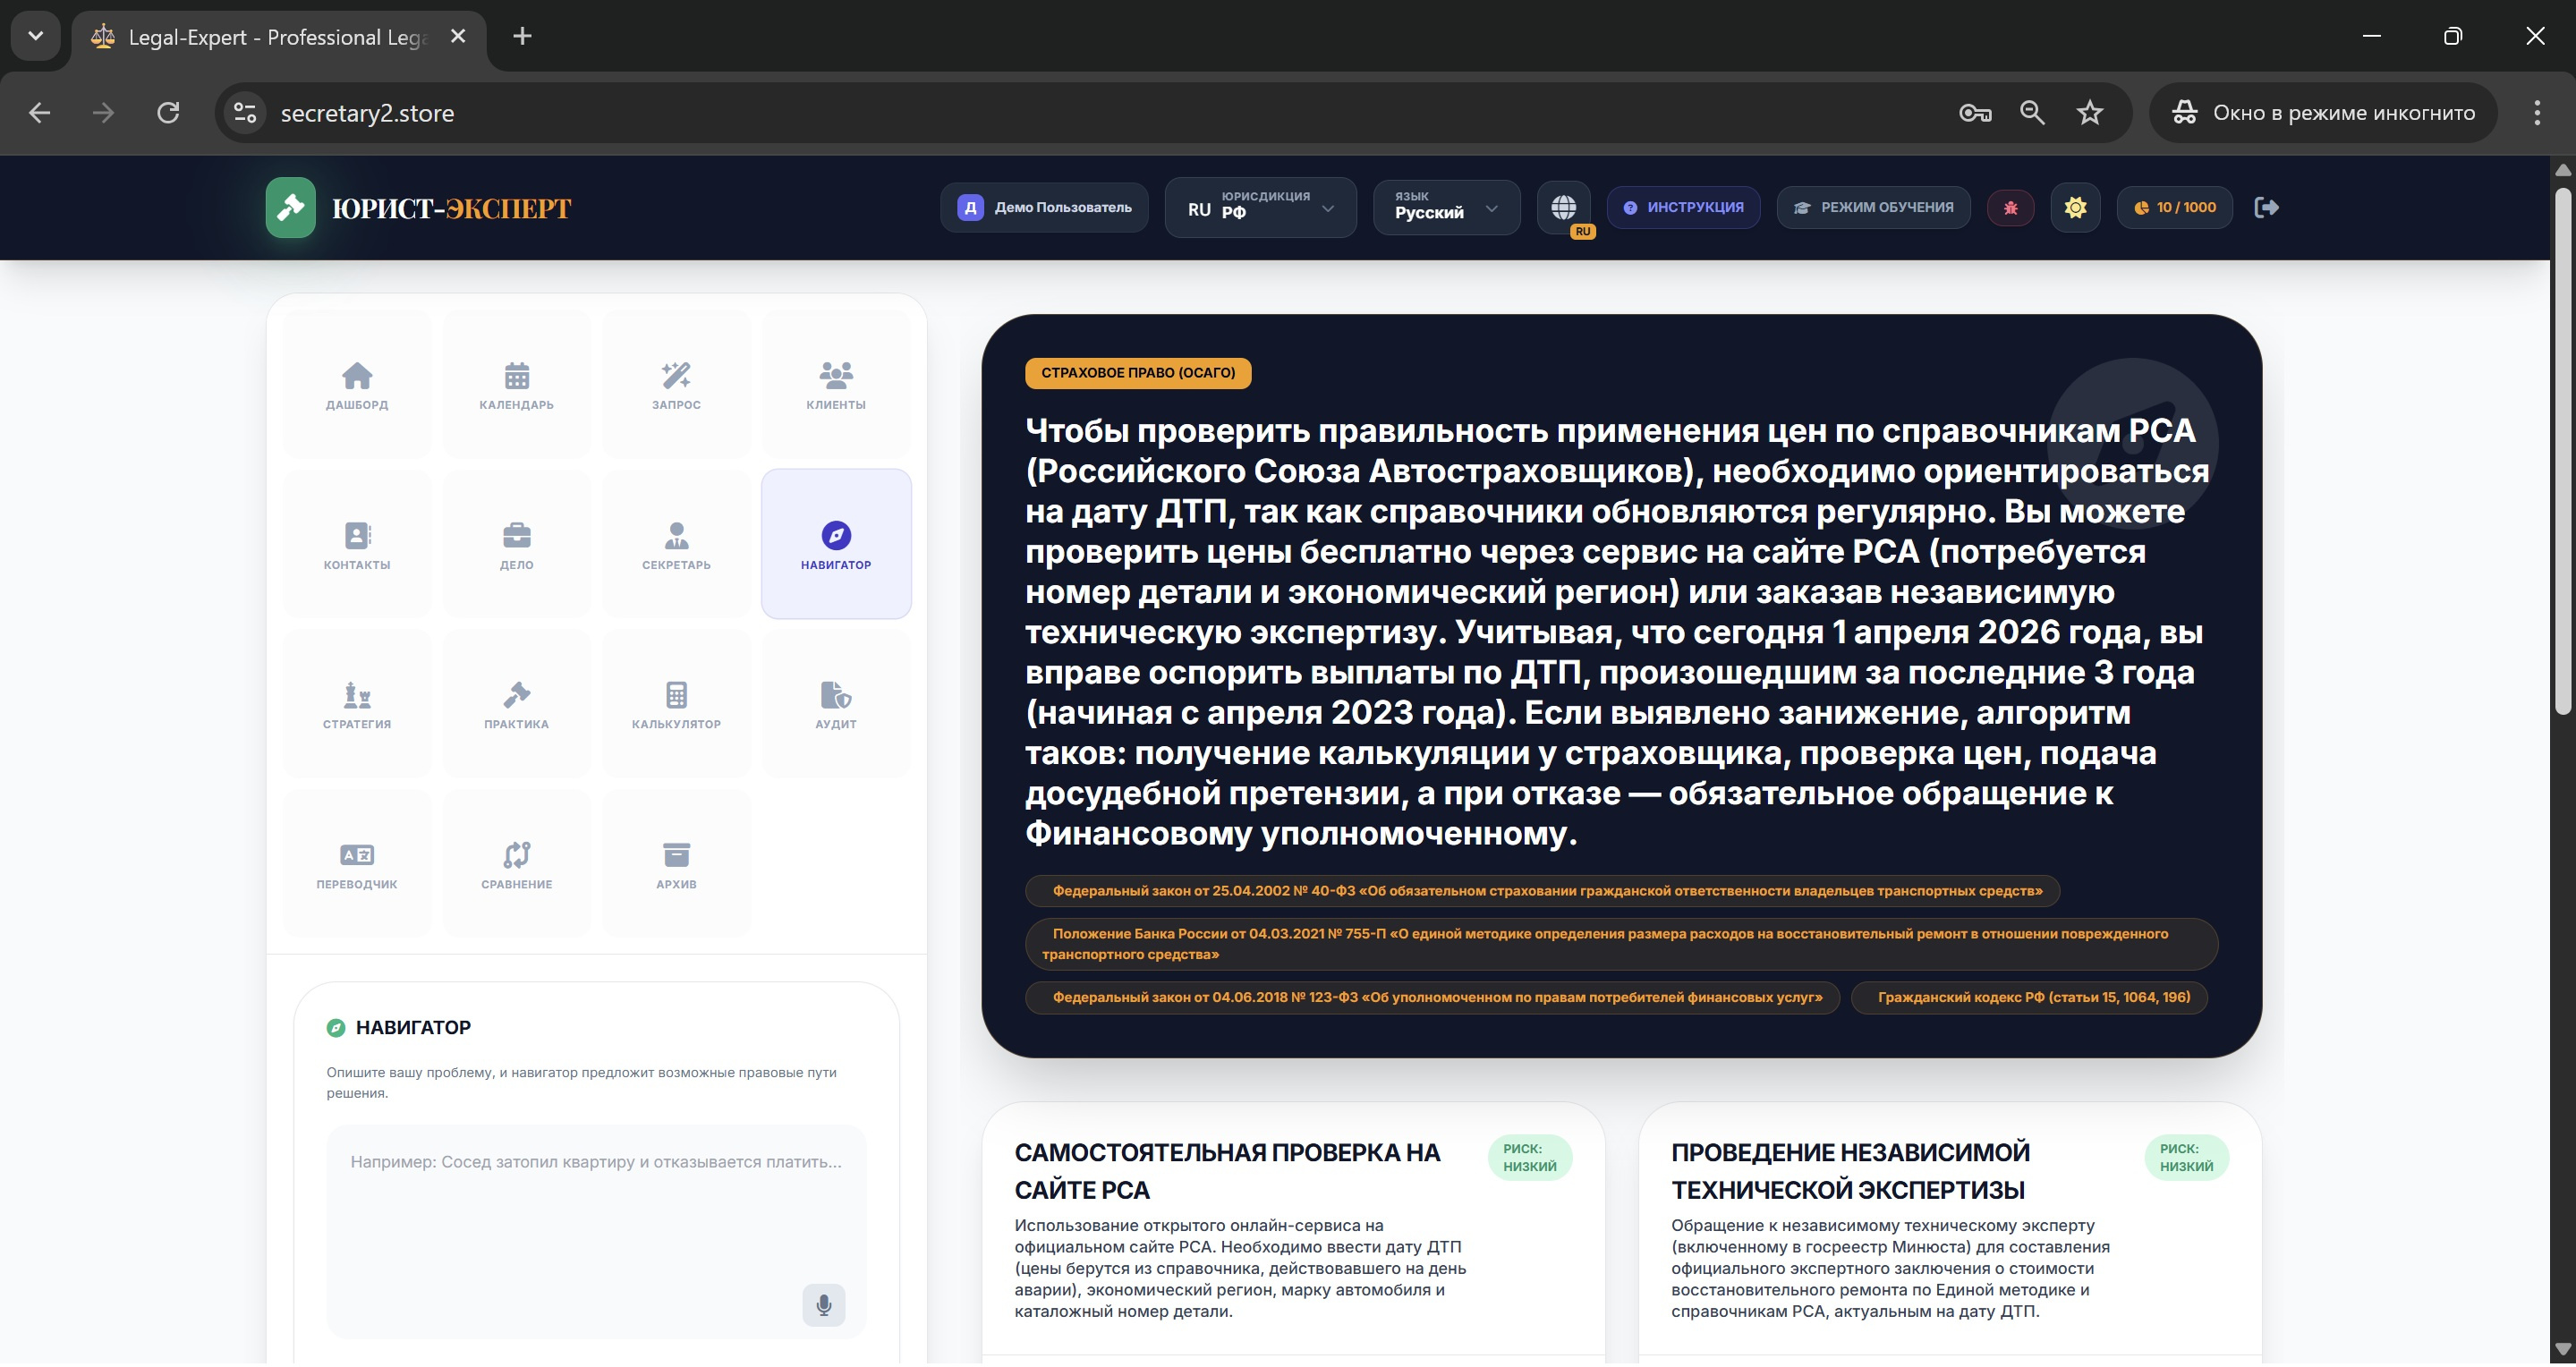
Task: Toggle the red bug report button
Action: (x=2010, y=207)
